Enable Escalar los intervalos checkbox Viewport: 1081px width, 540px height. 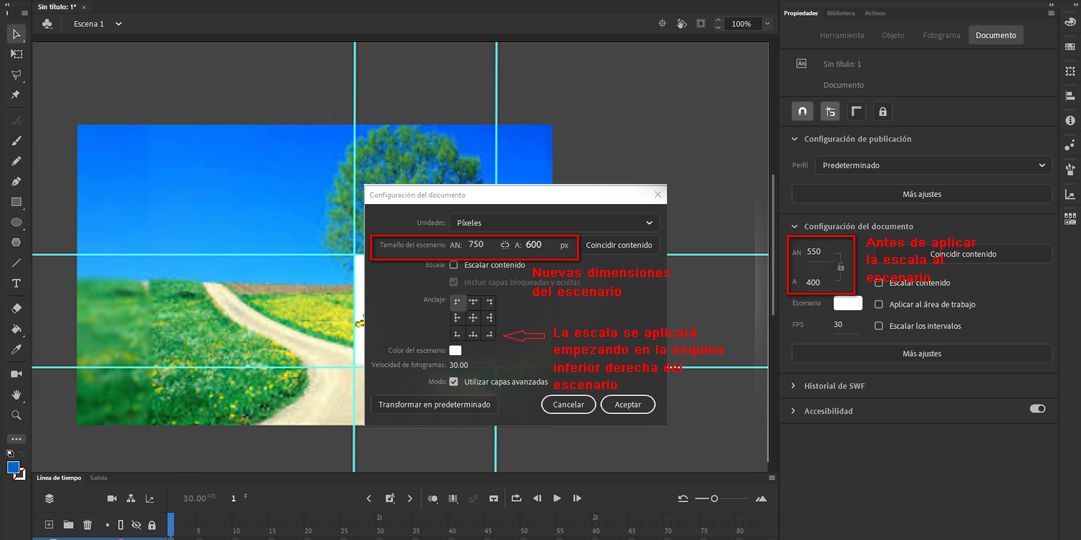(x=878, y=326)
